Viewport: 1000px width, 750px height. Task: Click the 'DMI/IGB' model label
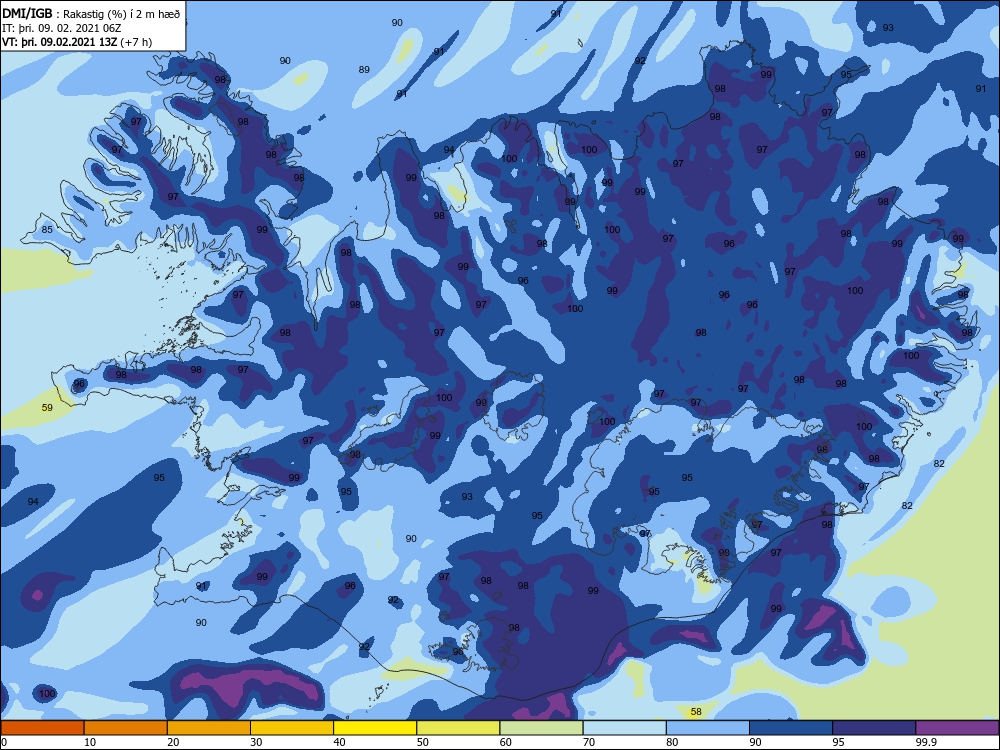(27, 14)
